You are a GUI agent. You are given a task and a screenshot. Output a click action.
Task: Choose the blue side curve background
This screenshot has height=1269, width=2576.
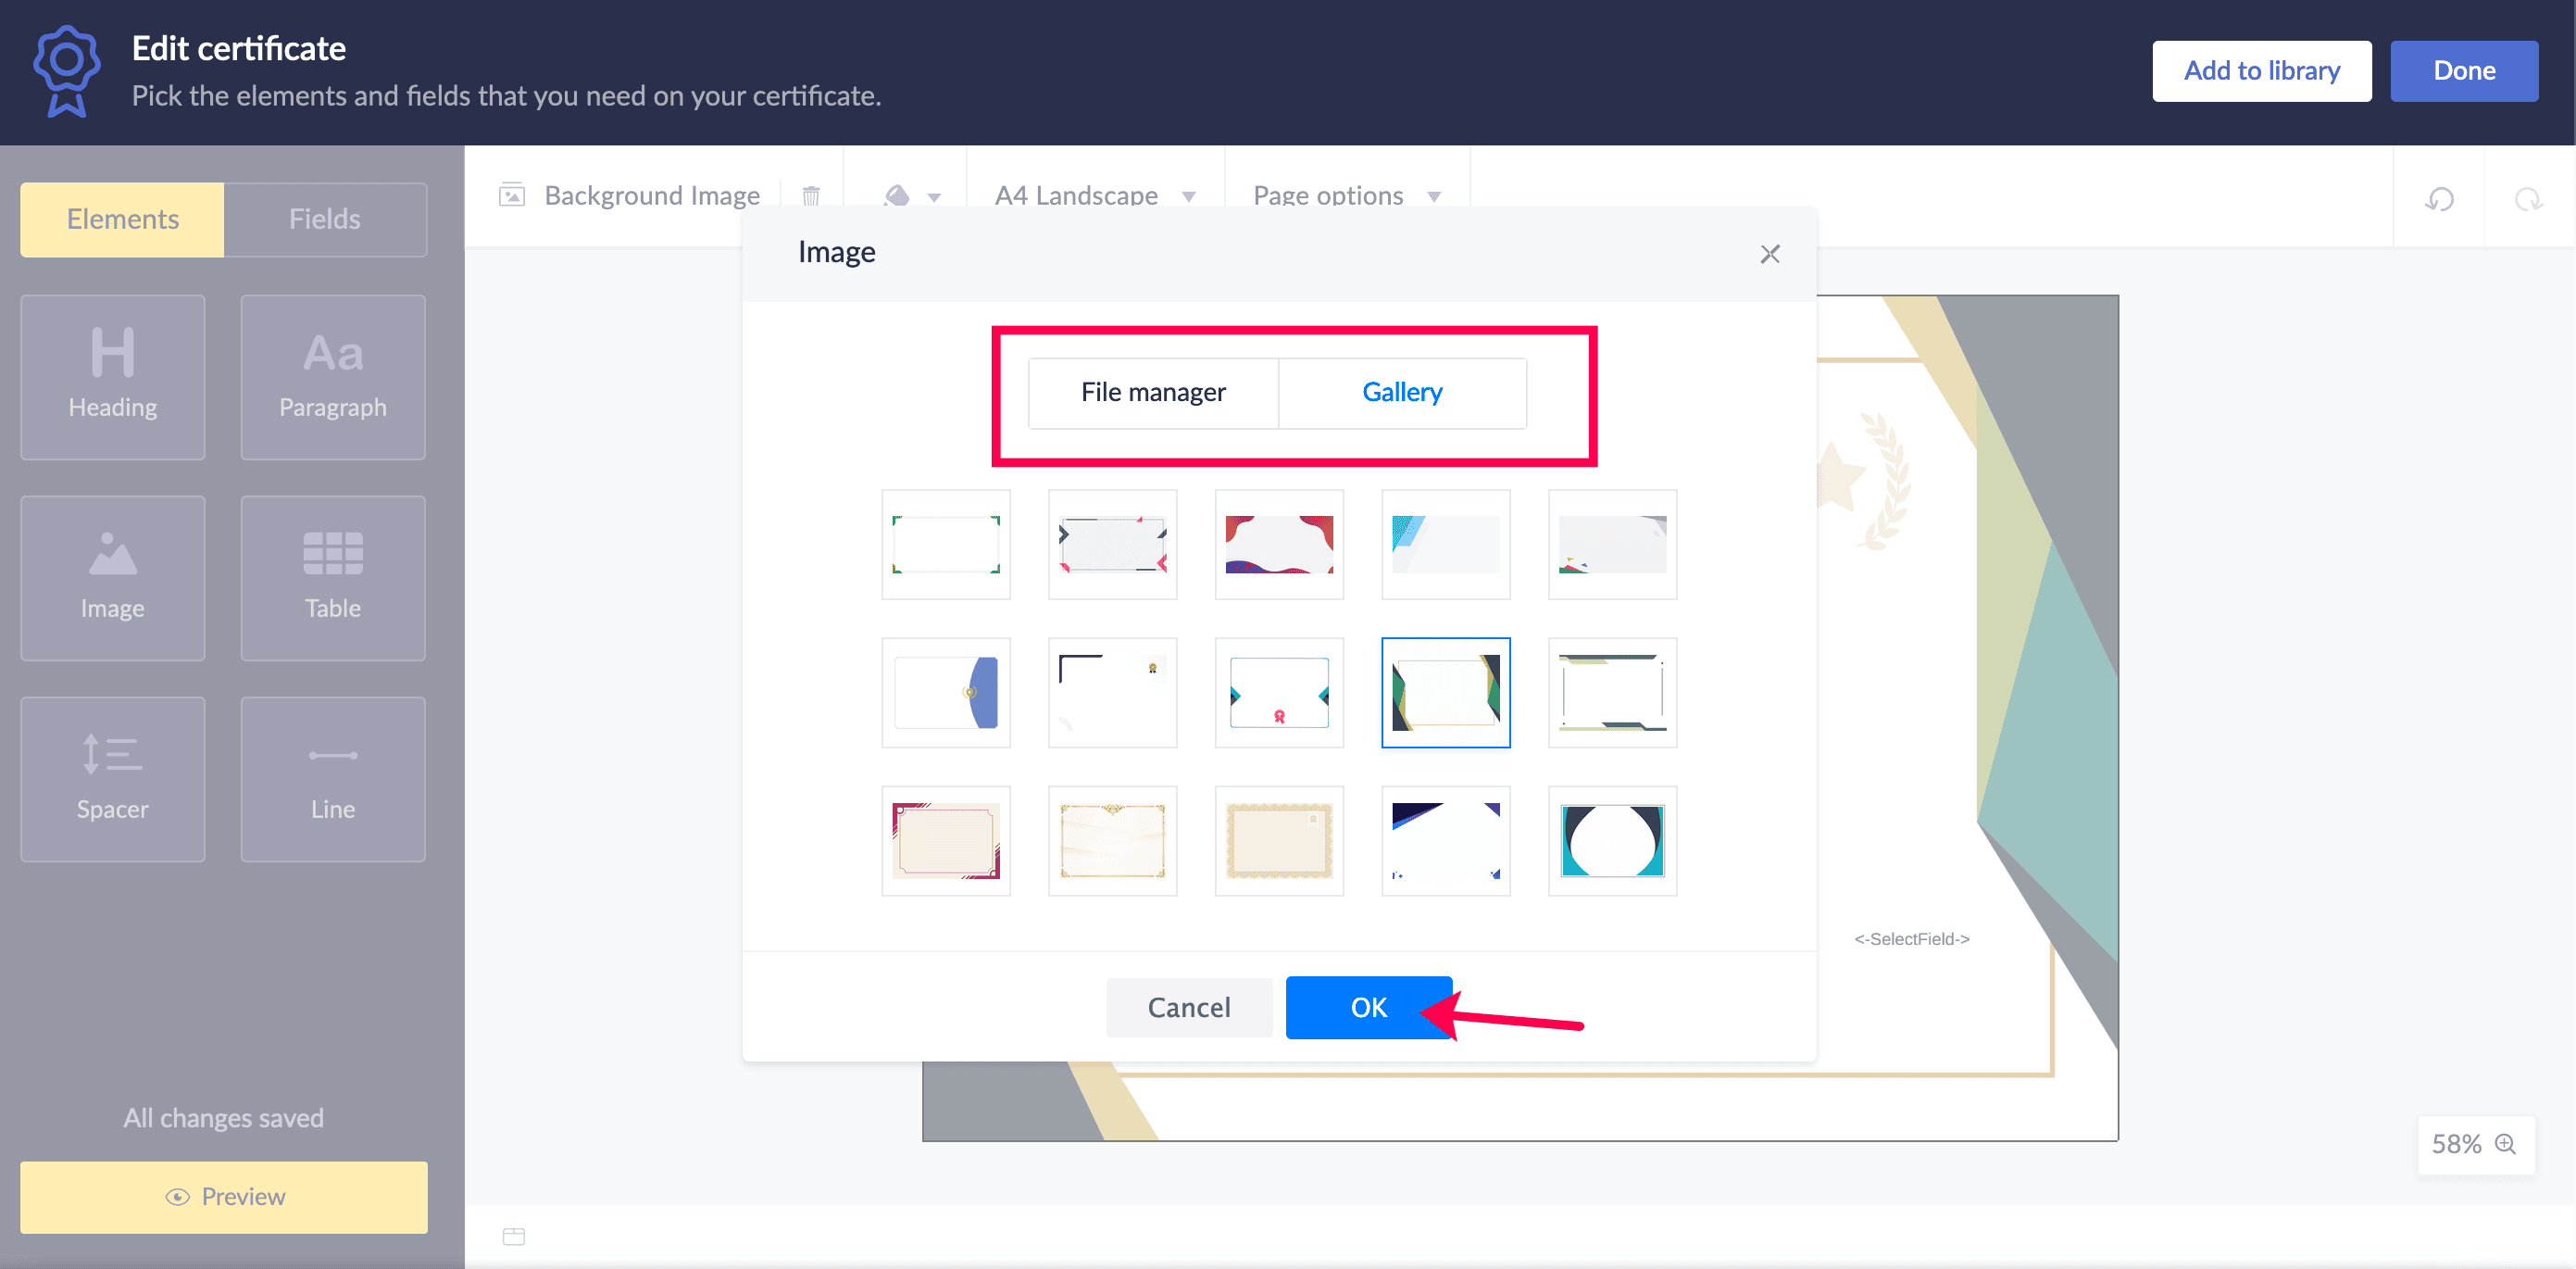pyautogui.click(x=946, y=693)
